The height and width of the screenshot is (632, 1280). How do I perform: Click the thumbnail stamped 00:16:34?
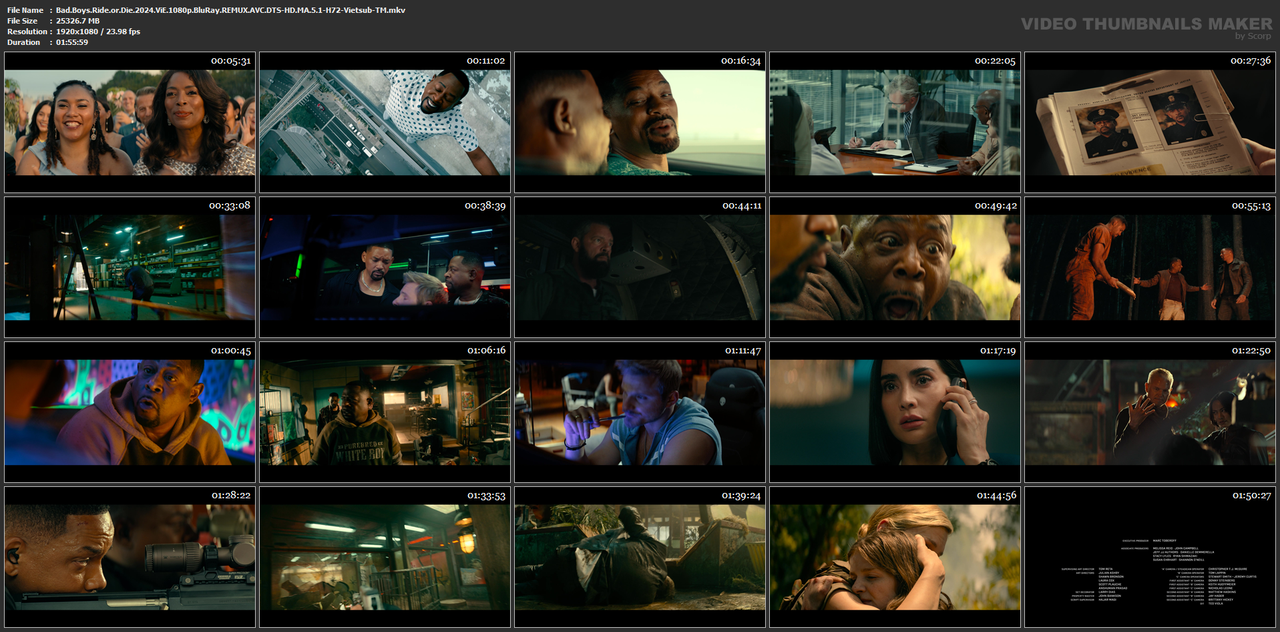640,122
